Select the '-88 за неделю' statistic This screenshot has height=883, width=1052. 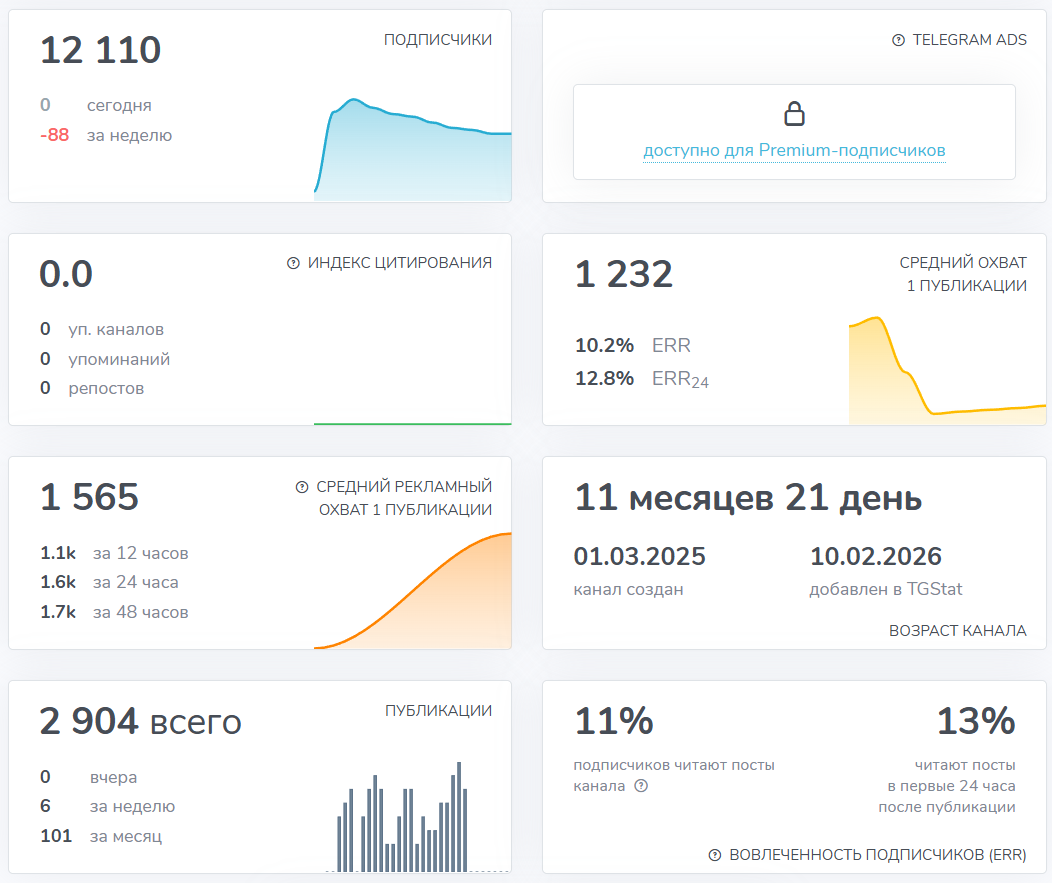88,135
